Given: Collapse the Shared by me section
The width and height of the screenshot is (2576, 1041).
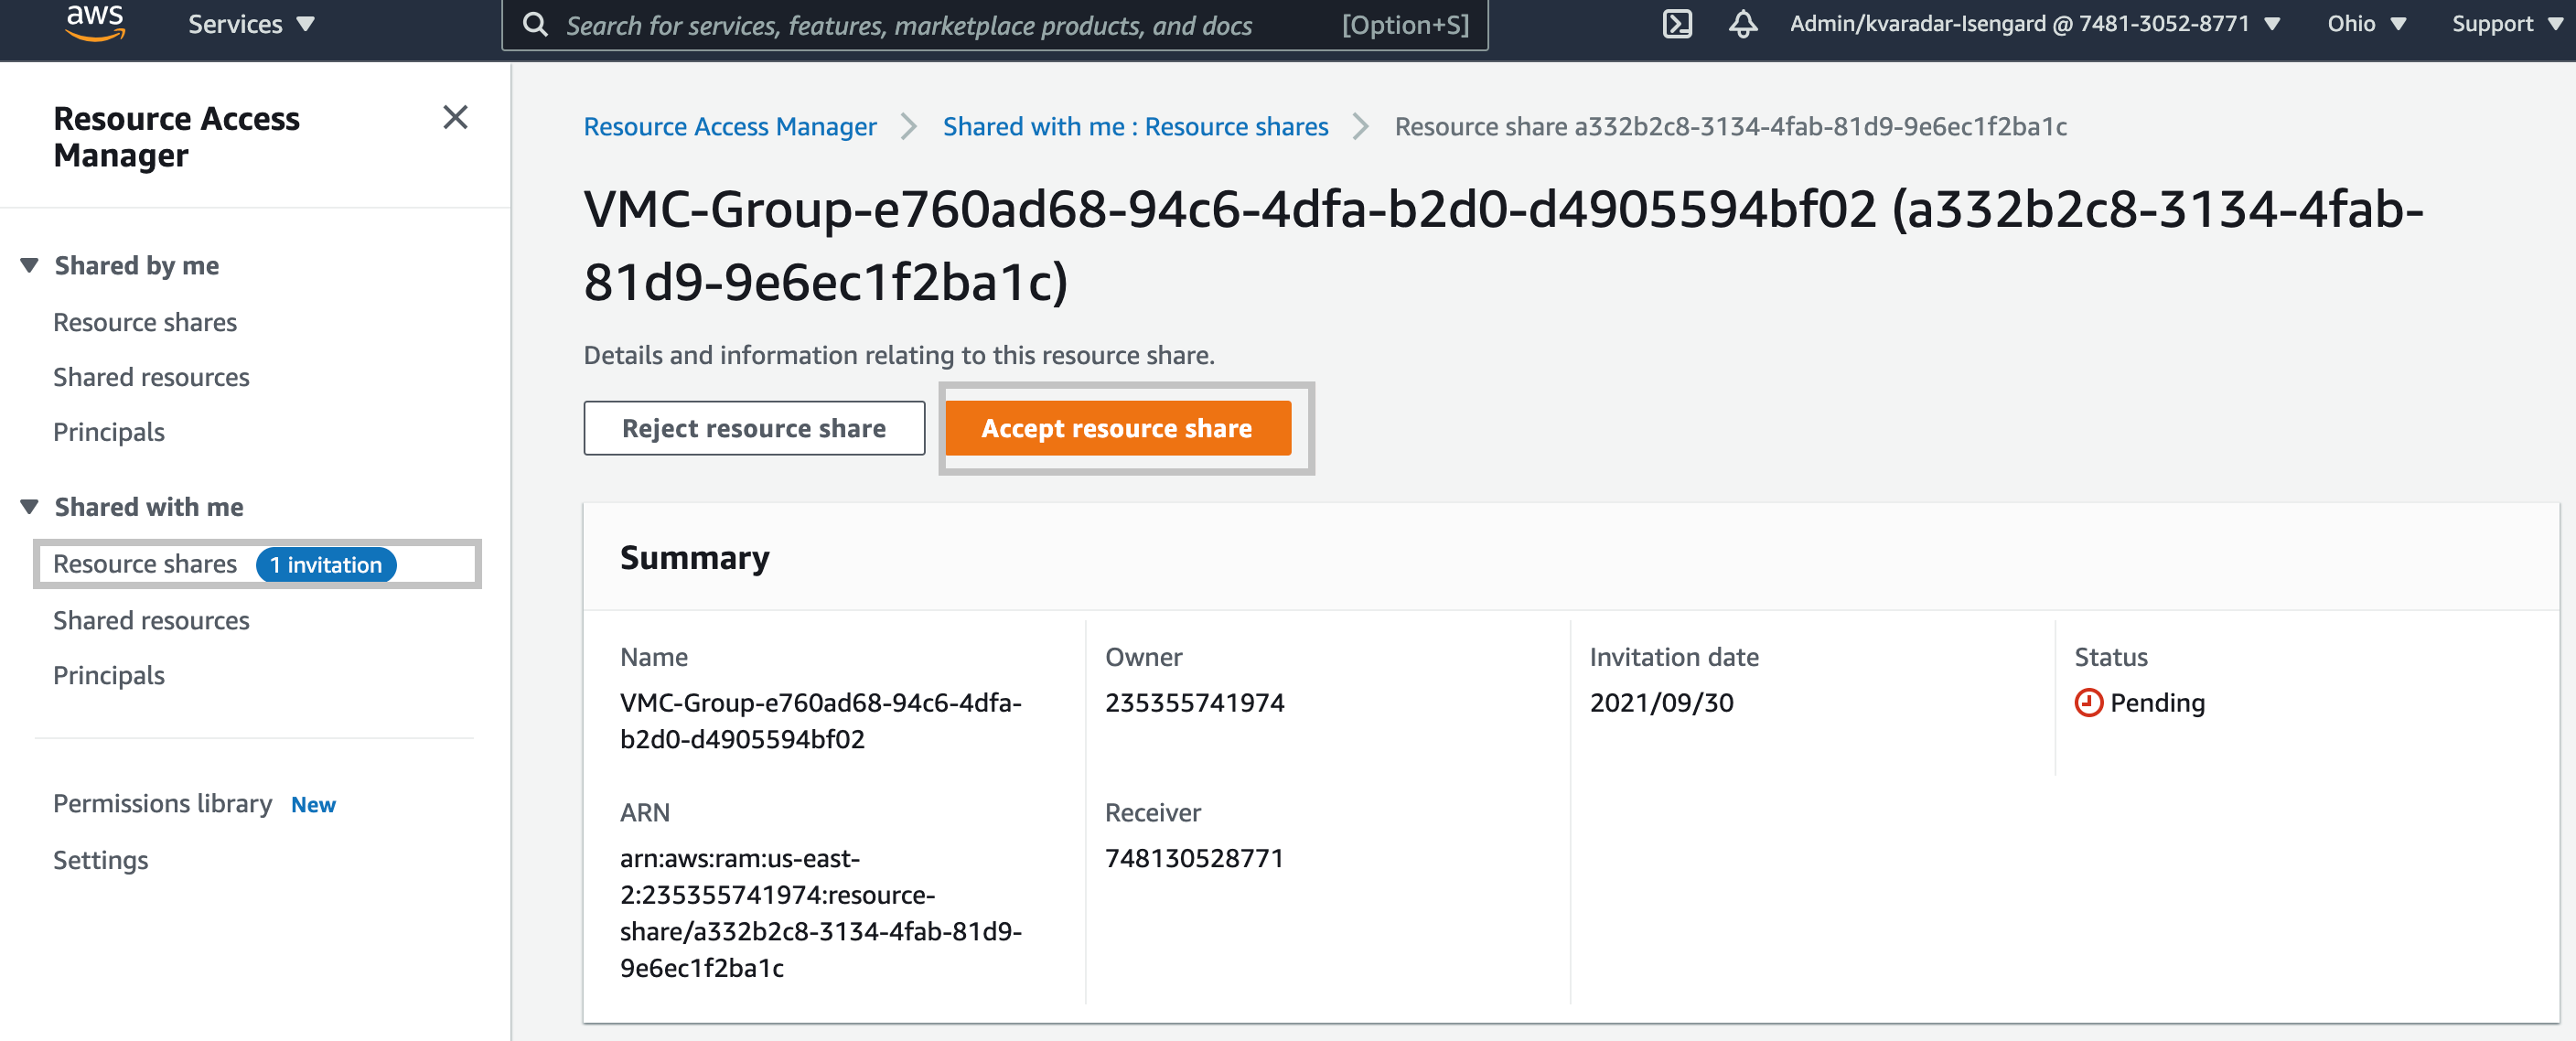Looking at the screenshot, I should click(x=29, y=265).
